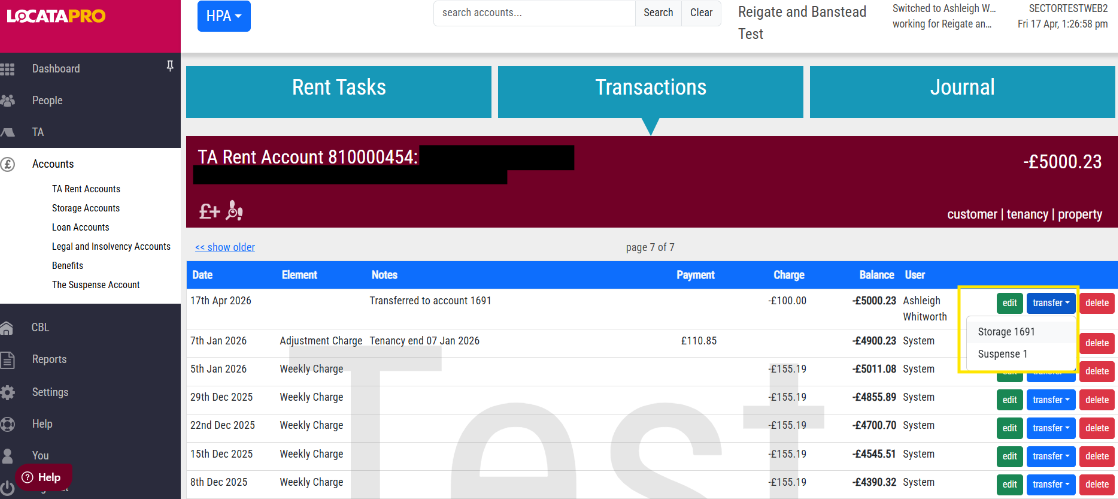
Task: Open the customer link in account header
Action: [972, 215]
